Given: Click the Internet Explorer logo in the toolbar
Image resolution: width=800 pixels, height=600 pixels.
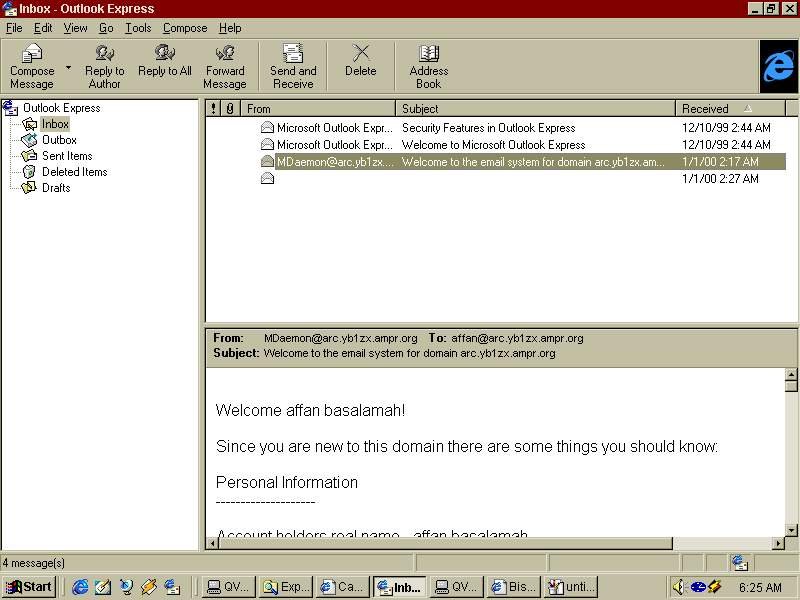Looking at the screenshot, I should point(778,66).
